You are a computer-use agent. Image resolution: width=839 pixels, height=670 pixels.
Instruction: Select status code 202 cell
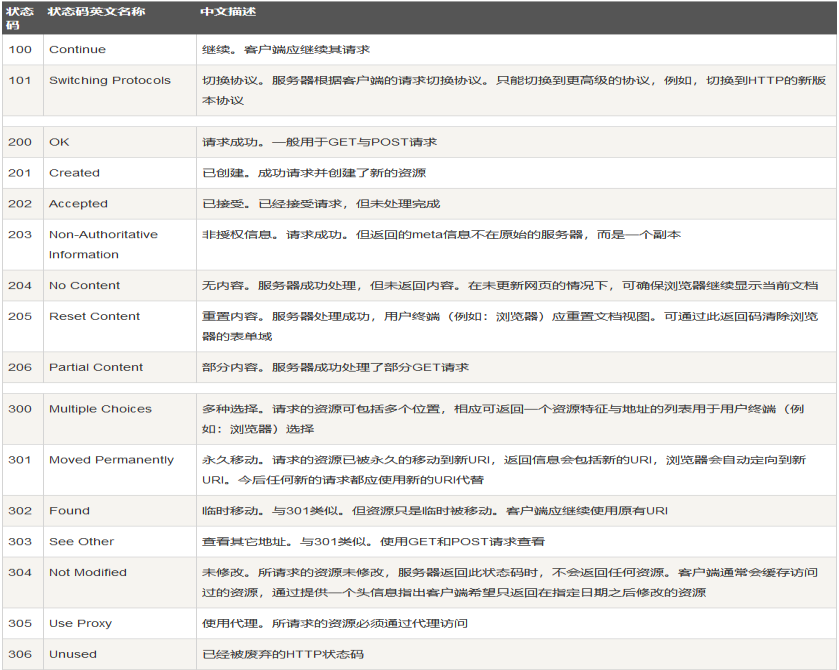(22, 204)
